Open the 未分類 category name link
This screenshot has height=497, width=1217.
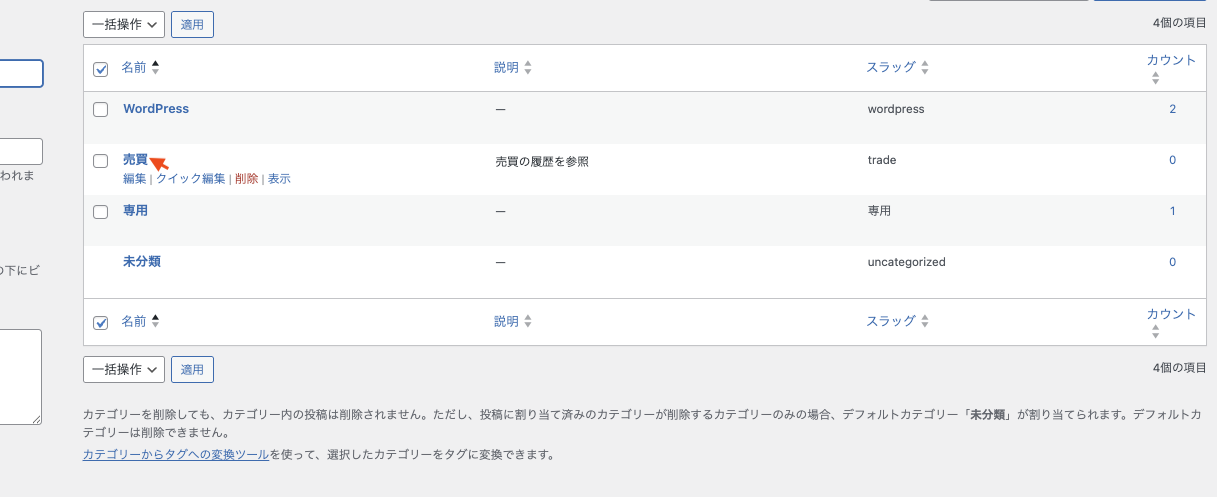pos(142,262)
